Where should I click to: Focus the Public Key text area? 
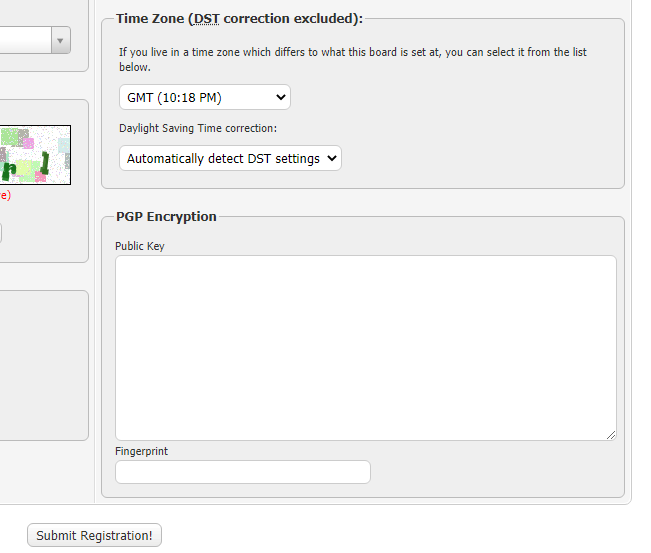[x=365, y=347]
